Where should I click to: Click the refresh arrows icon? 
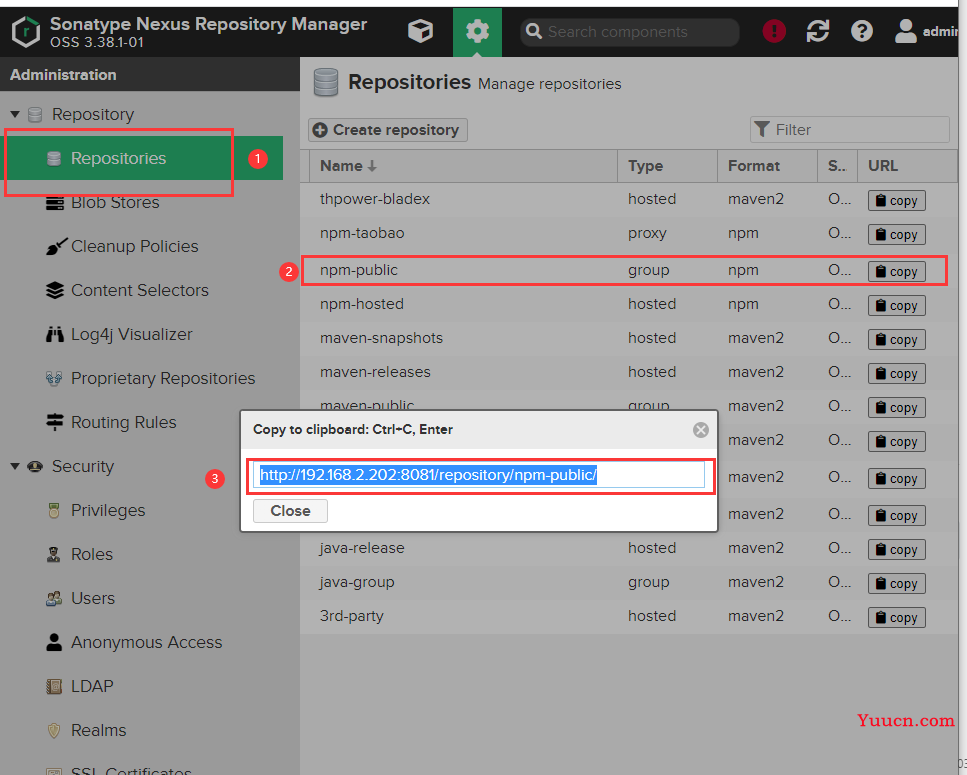click(818, 31)
